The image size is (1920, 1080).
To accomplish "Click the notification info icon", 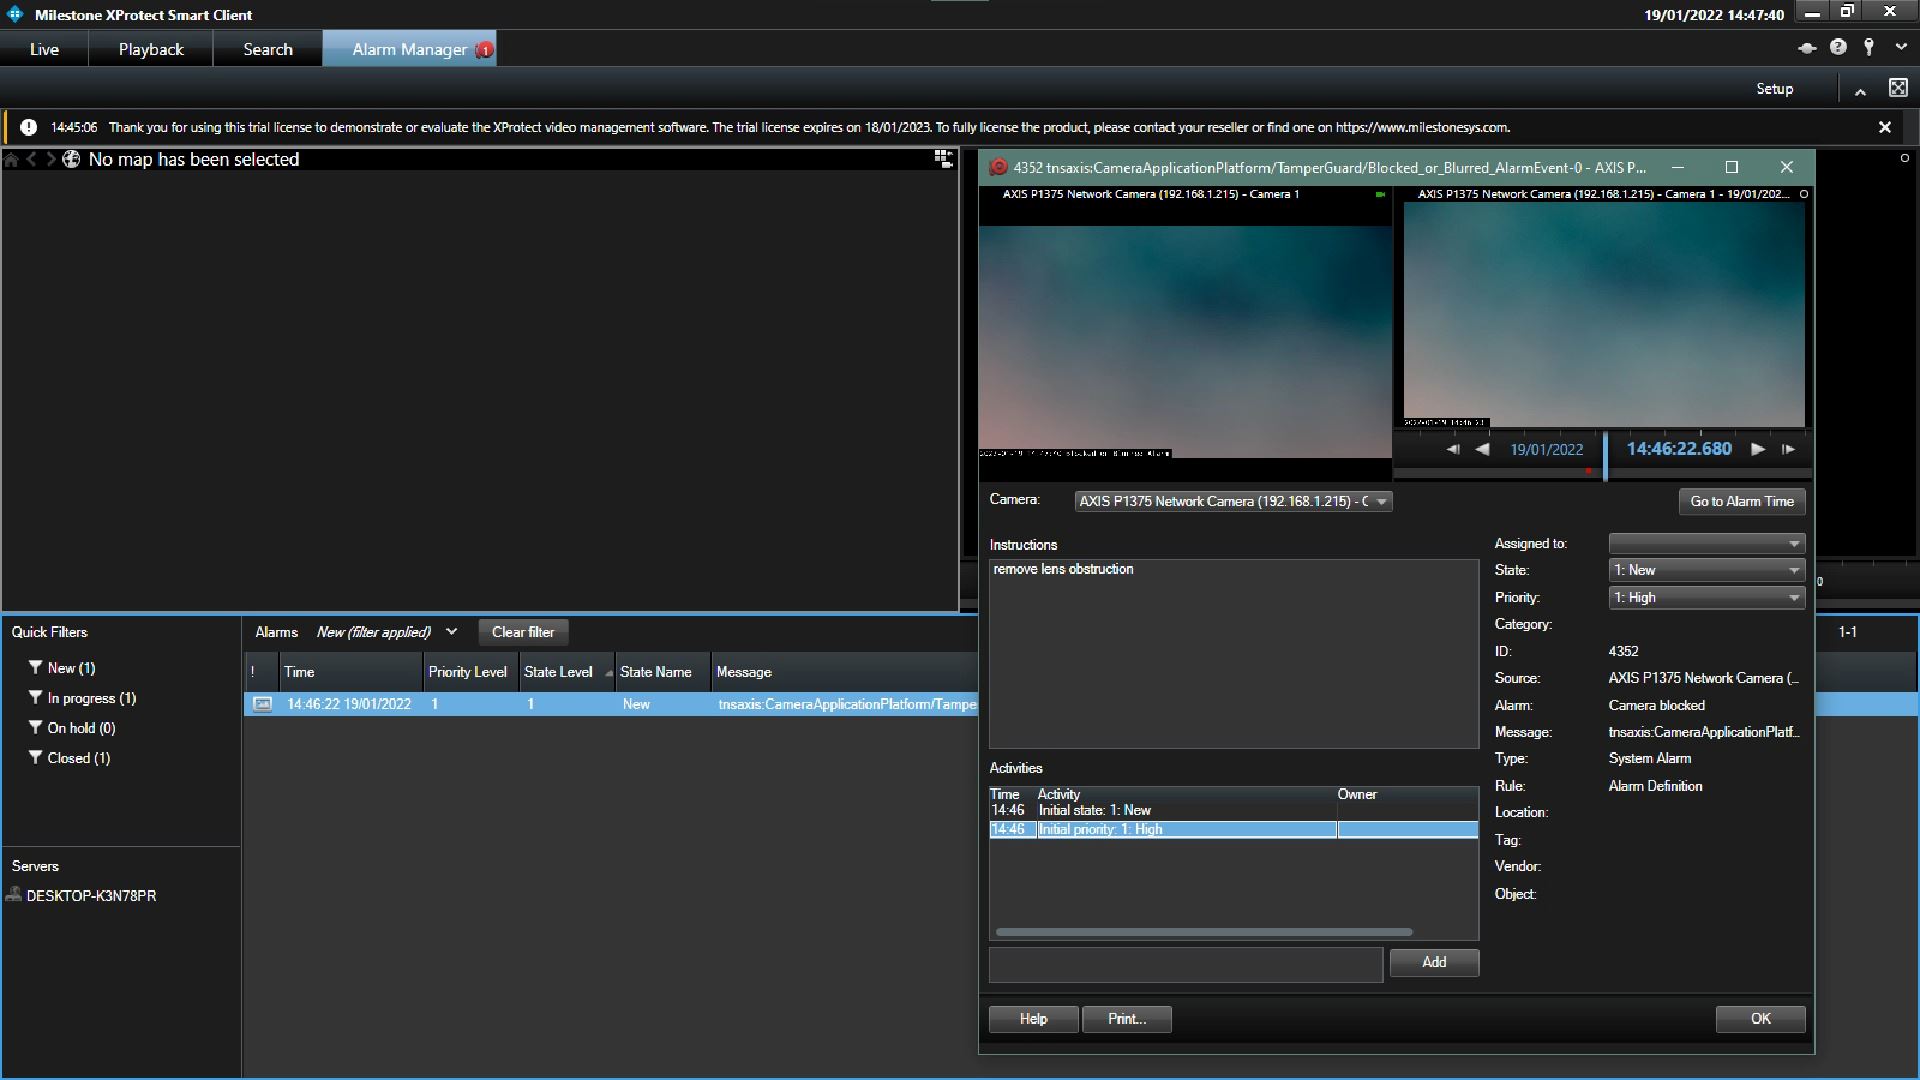I will click(29, 127).
